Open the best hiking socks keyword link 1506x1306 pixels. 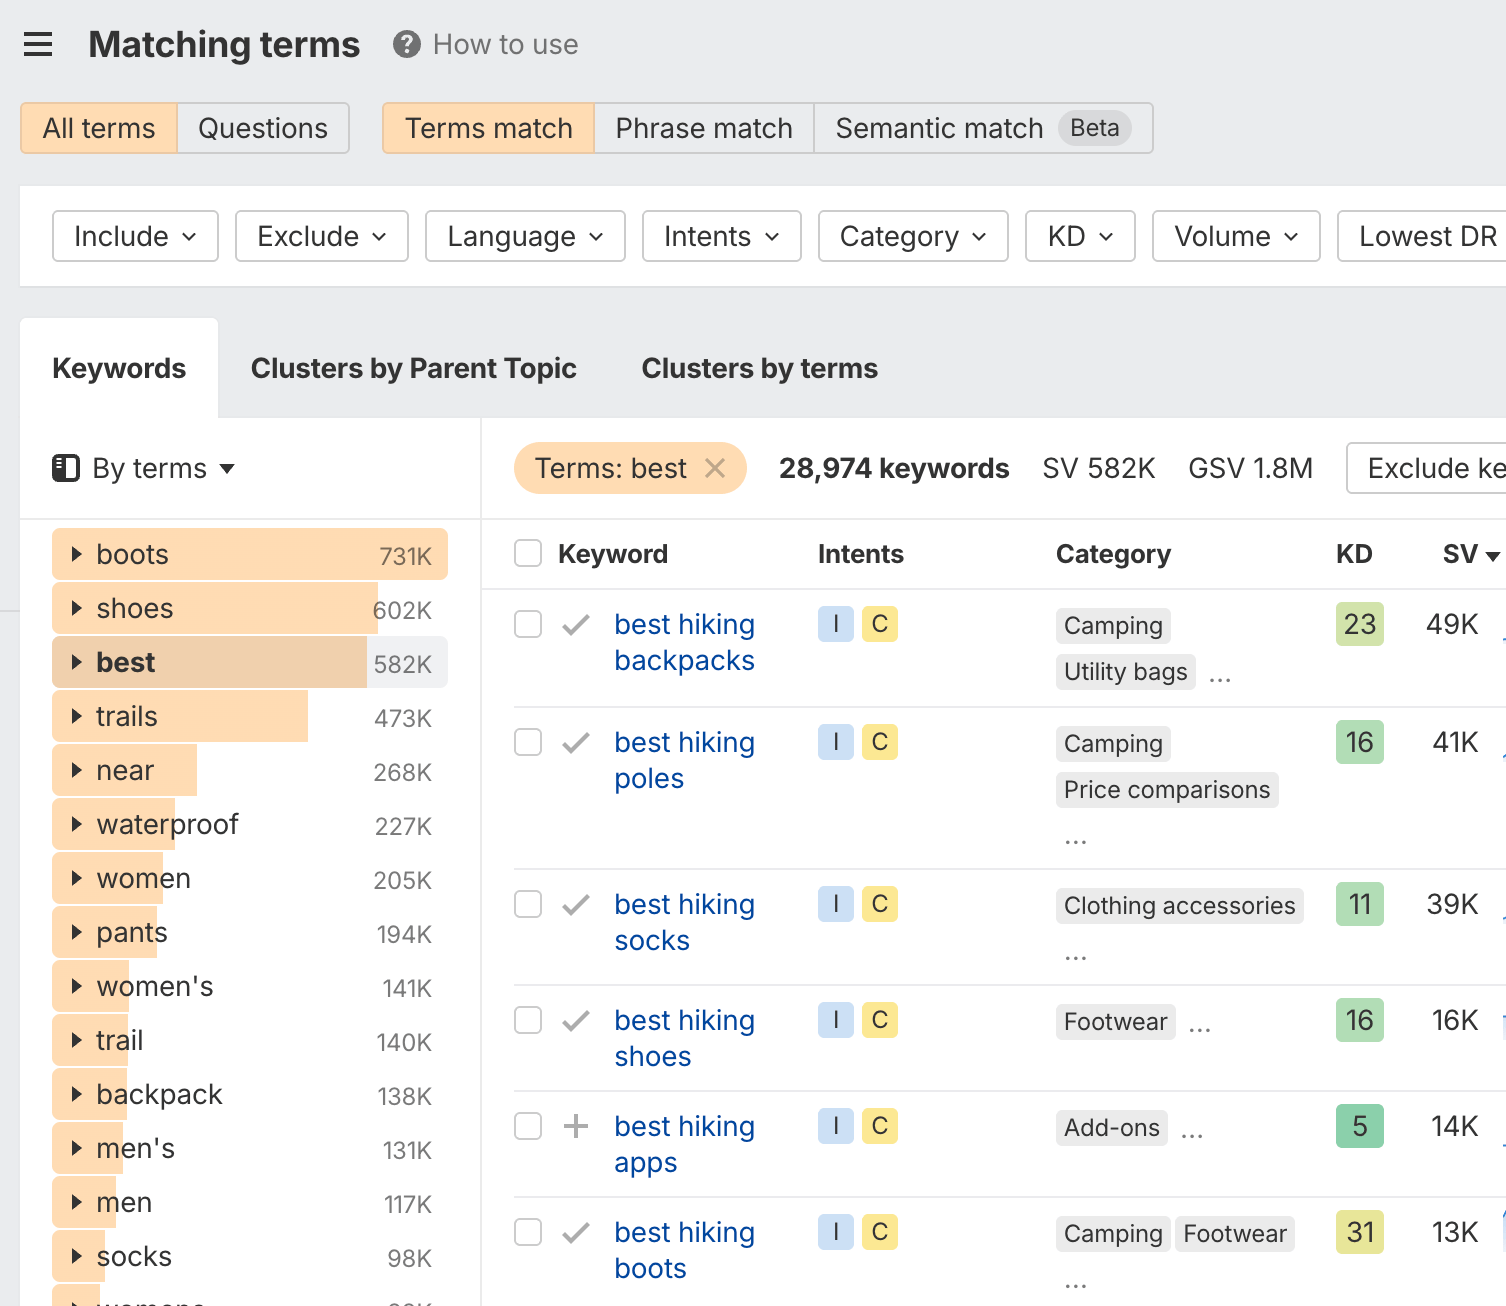(684, 922)
